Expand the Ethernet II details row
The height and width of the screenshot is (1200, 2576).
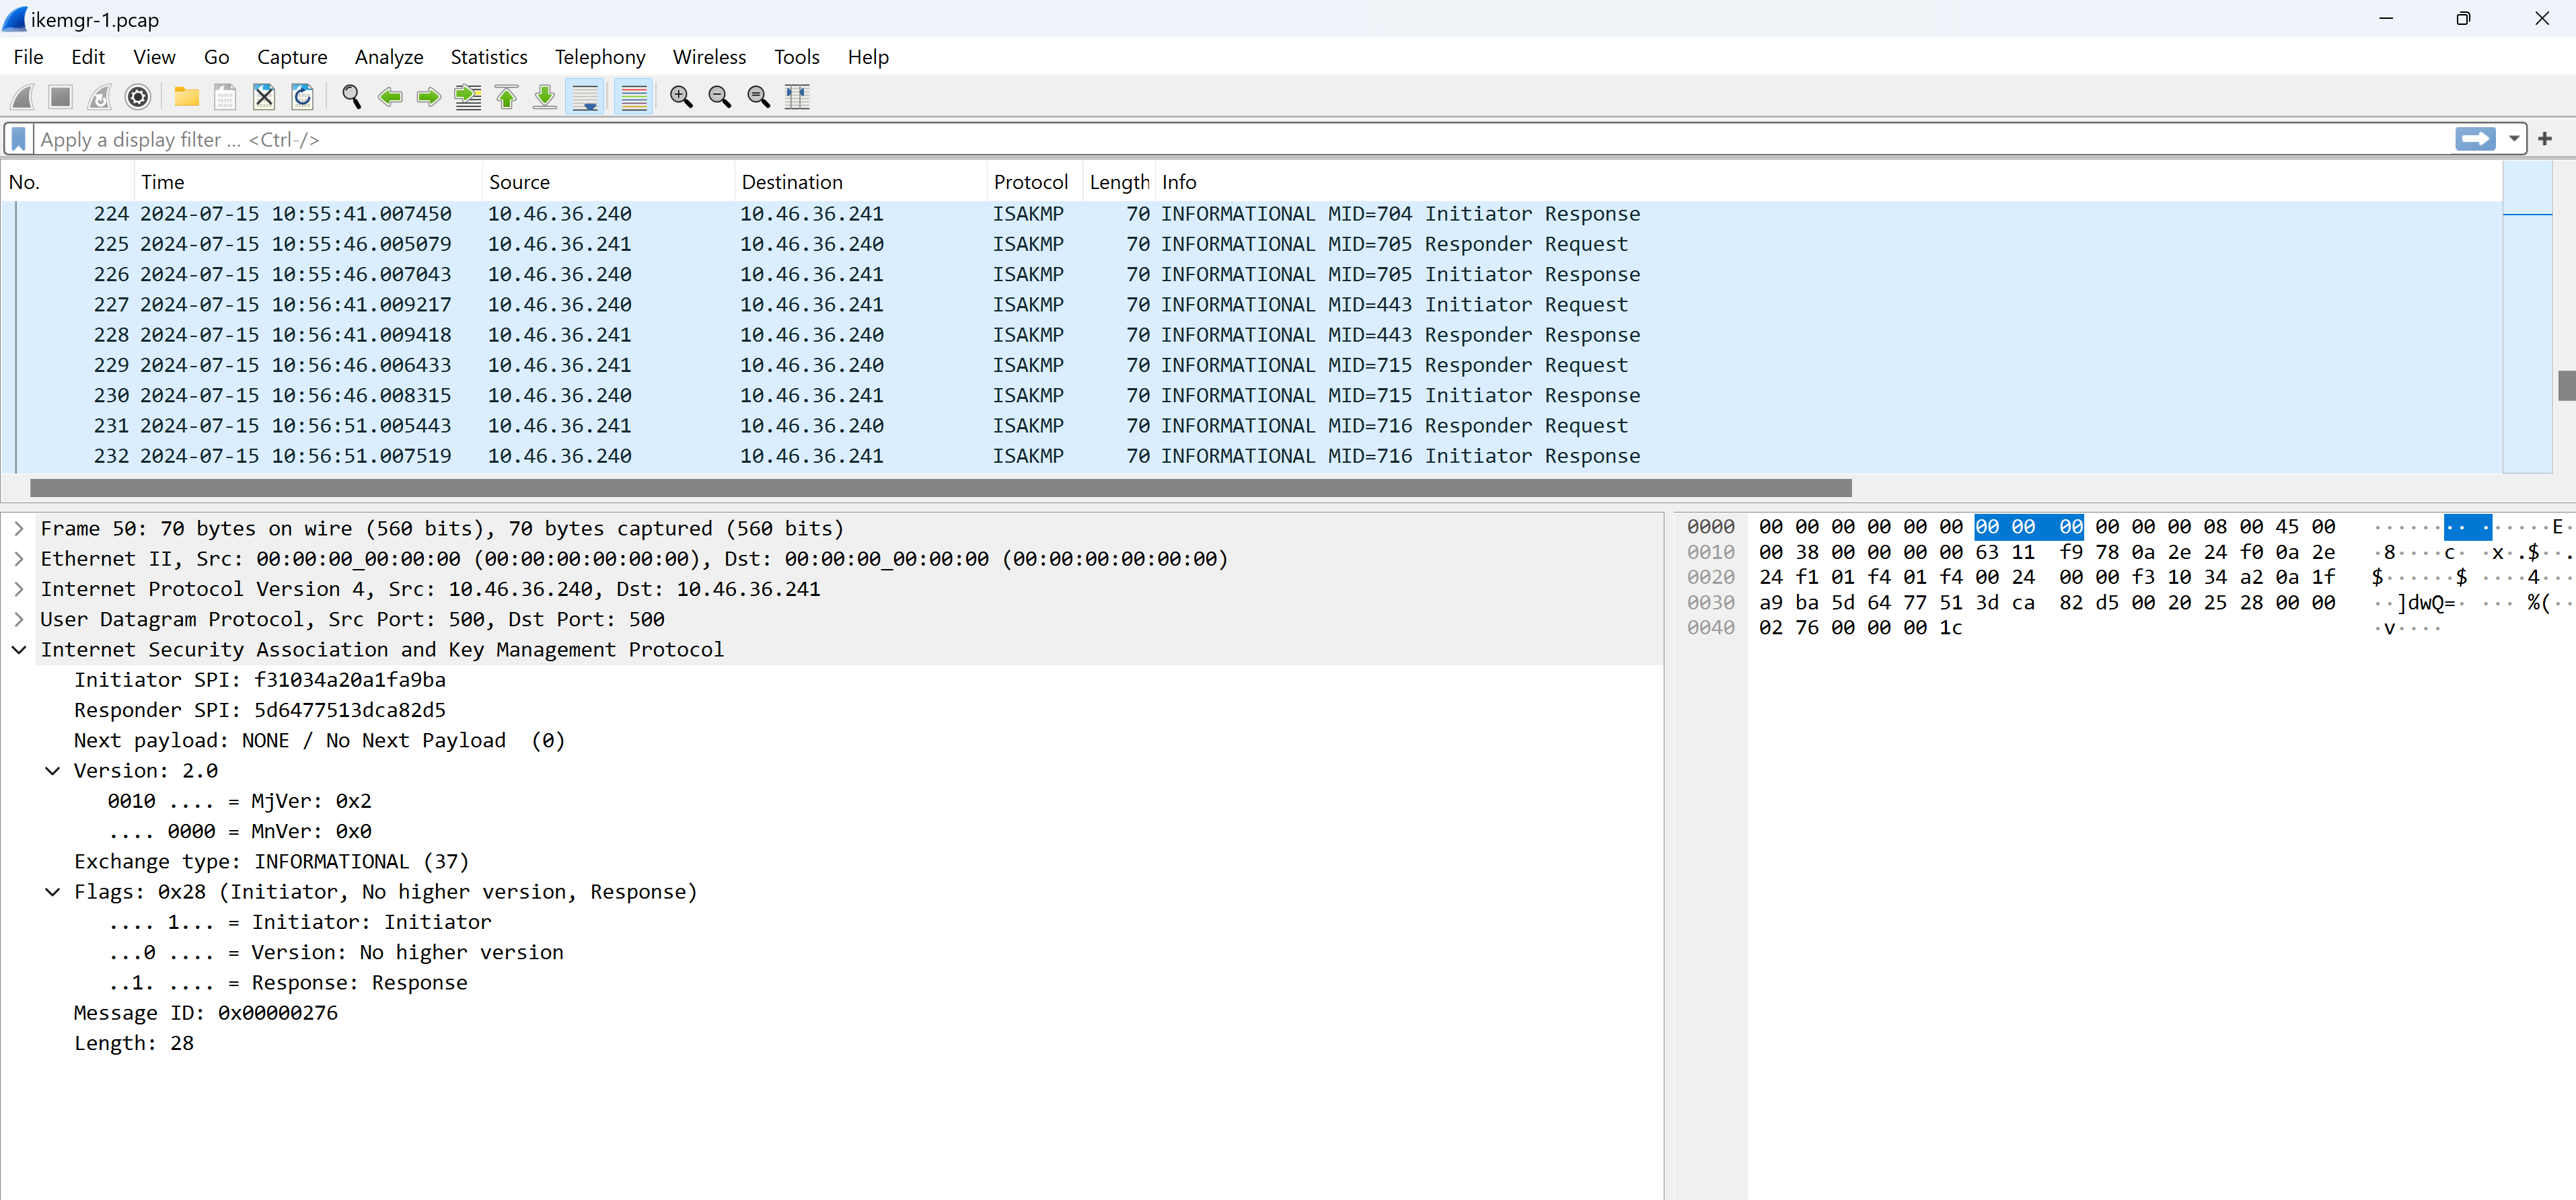click(18, 558)
